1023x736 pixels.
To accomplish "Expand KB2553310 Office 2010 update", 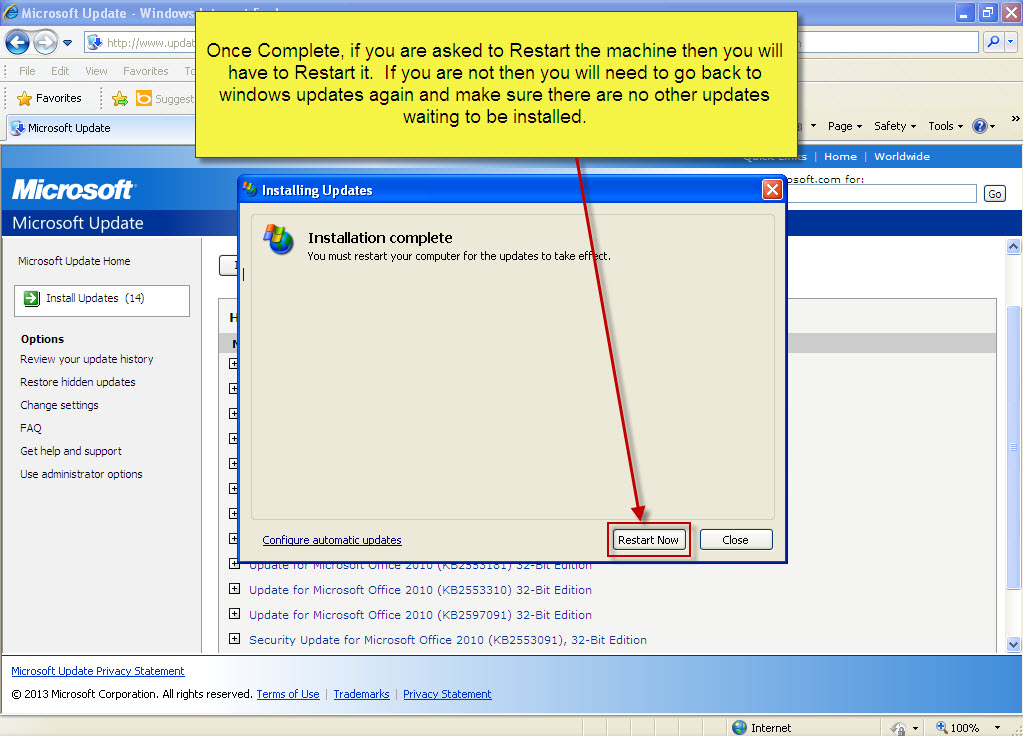I will point(234,589).
